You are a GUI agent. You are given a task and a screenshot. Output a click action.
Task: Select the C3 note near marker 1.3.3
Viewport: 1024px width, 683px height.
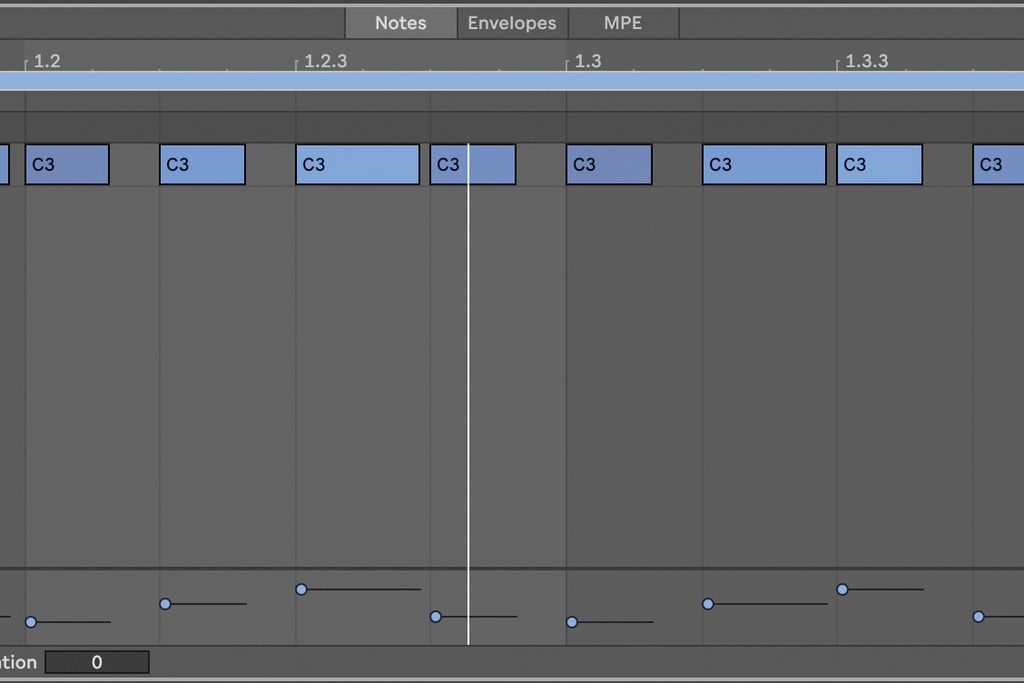pyautogui.click(x=879, y=163)
